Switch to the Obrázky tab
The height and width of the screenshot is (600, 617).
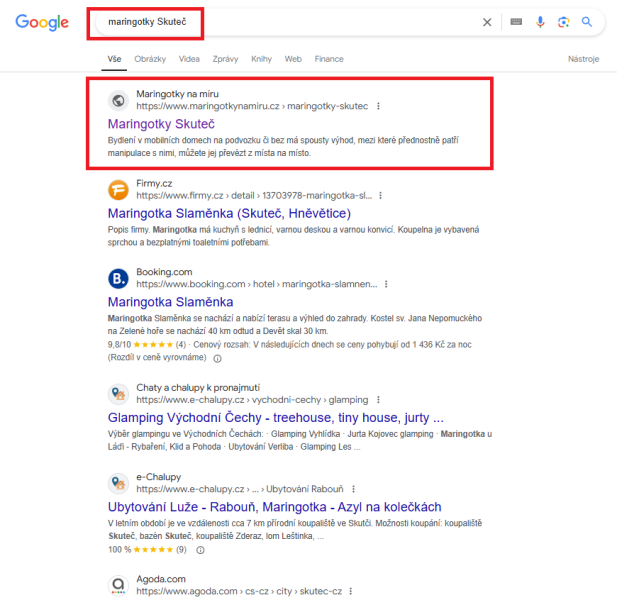click(x=150, y=59)
